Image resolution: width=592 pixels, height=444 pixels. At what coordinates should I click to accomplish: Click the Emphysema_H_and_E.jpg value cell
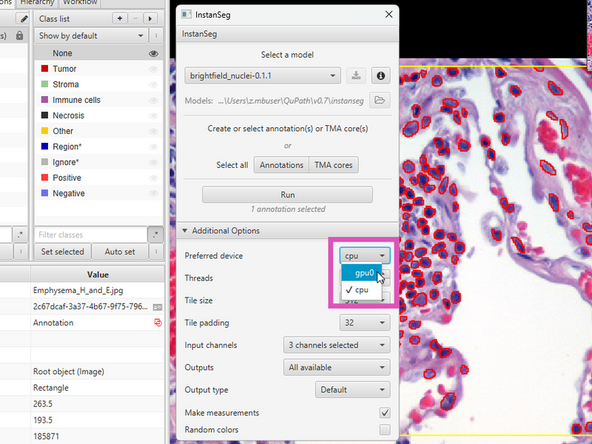97,290
